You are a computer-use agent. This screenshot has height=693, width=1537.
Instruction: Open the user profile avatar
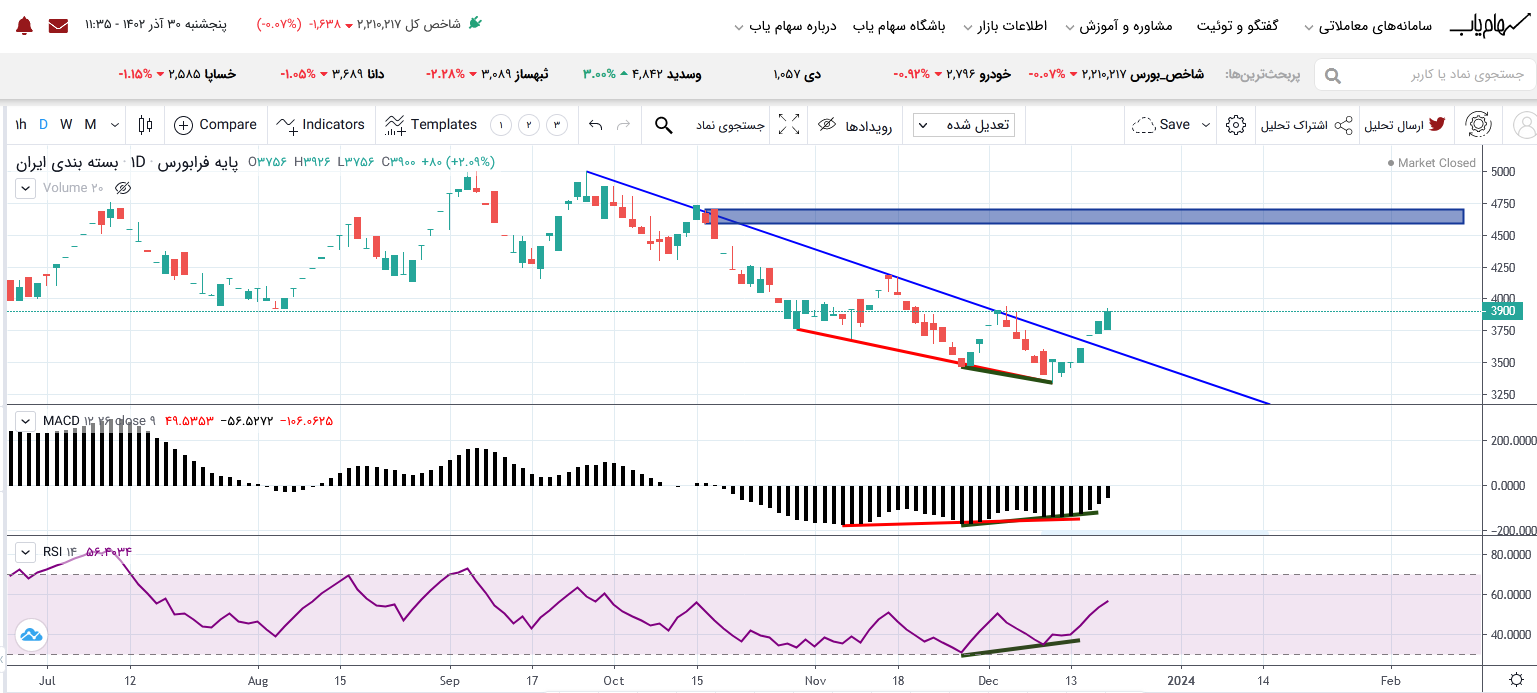tap(1524, 125)
